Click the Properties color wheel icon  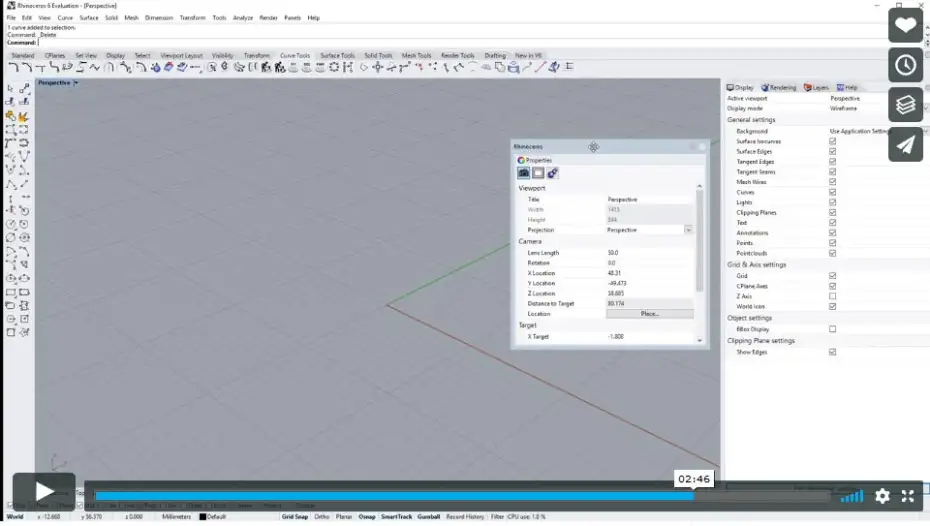(x=521, y=160)
